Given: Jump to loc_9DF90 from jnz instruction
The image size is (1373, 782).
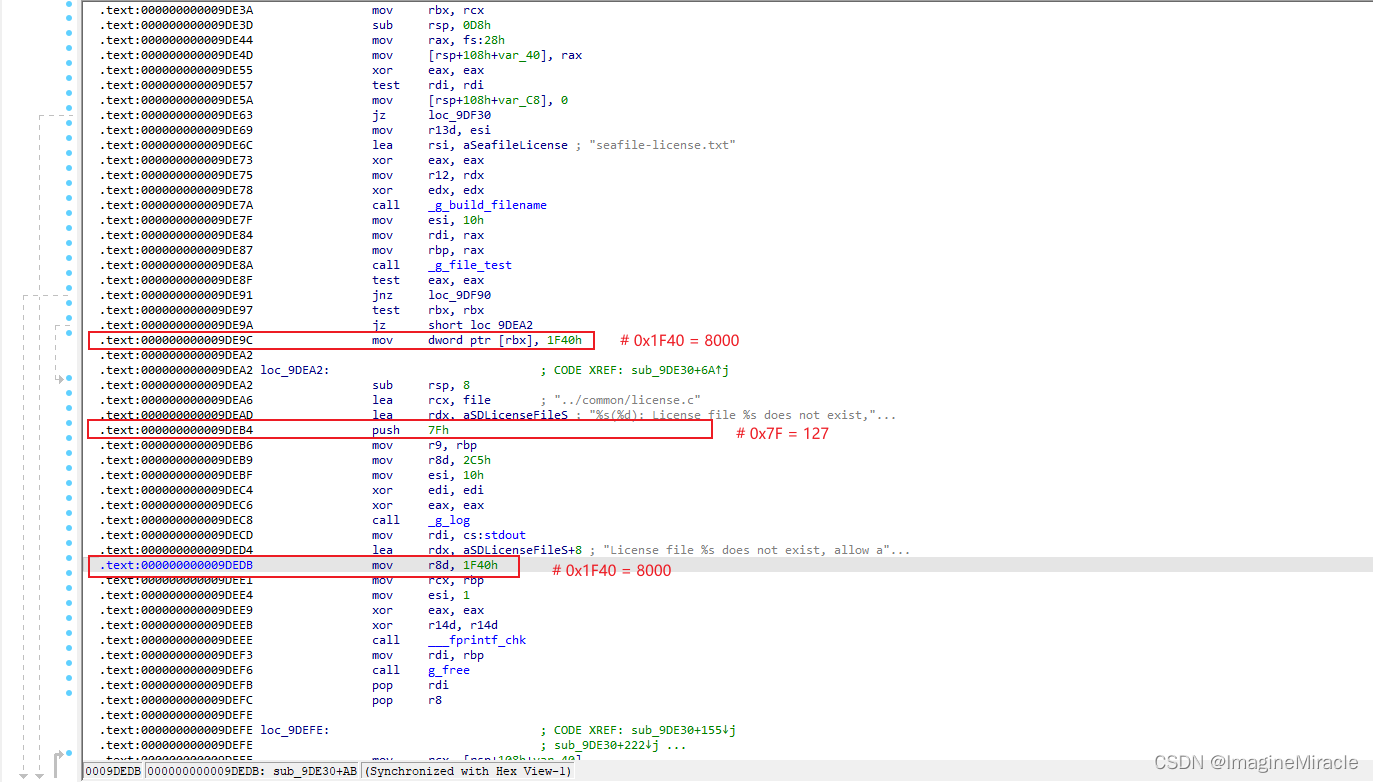Looking at the screenshot, I should (459, 295).
